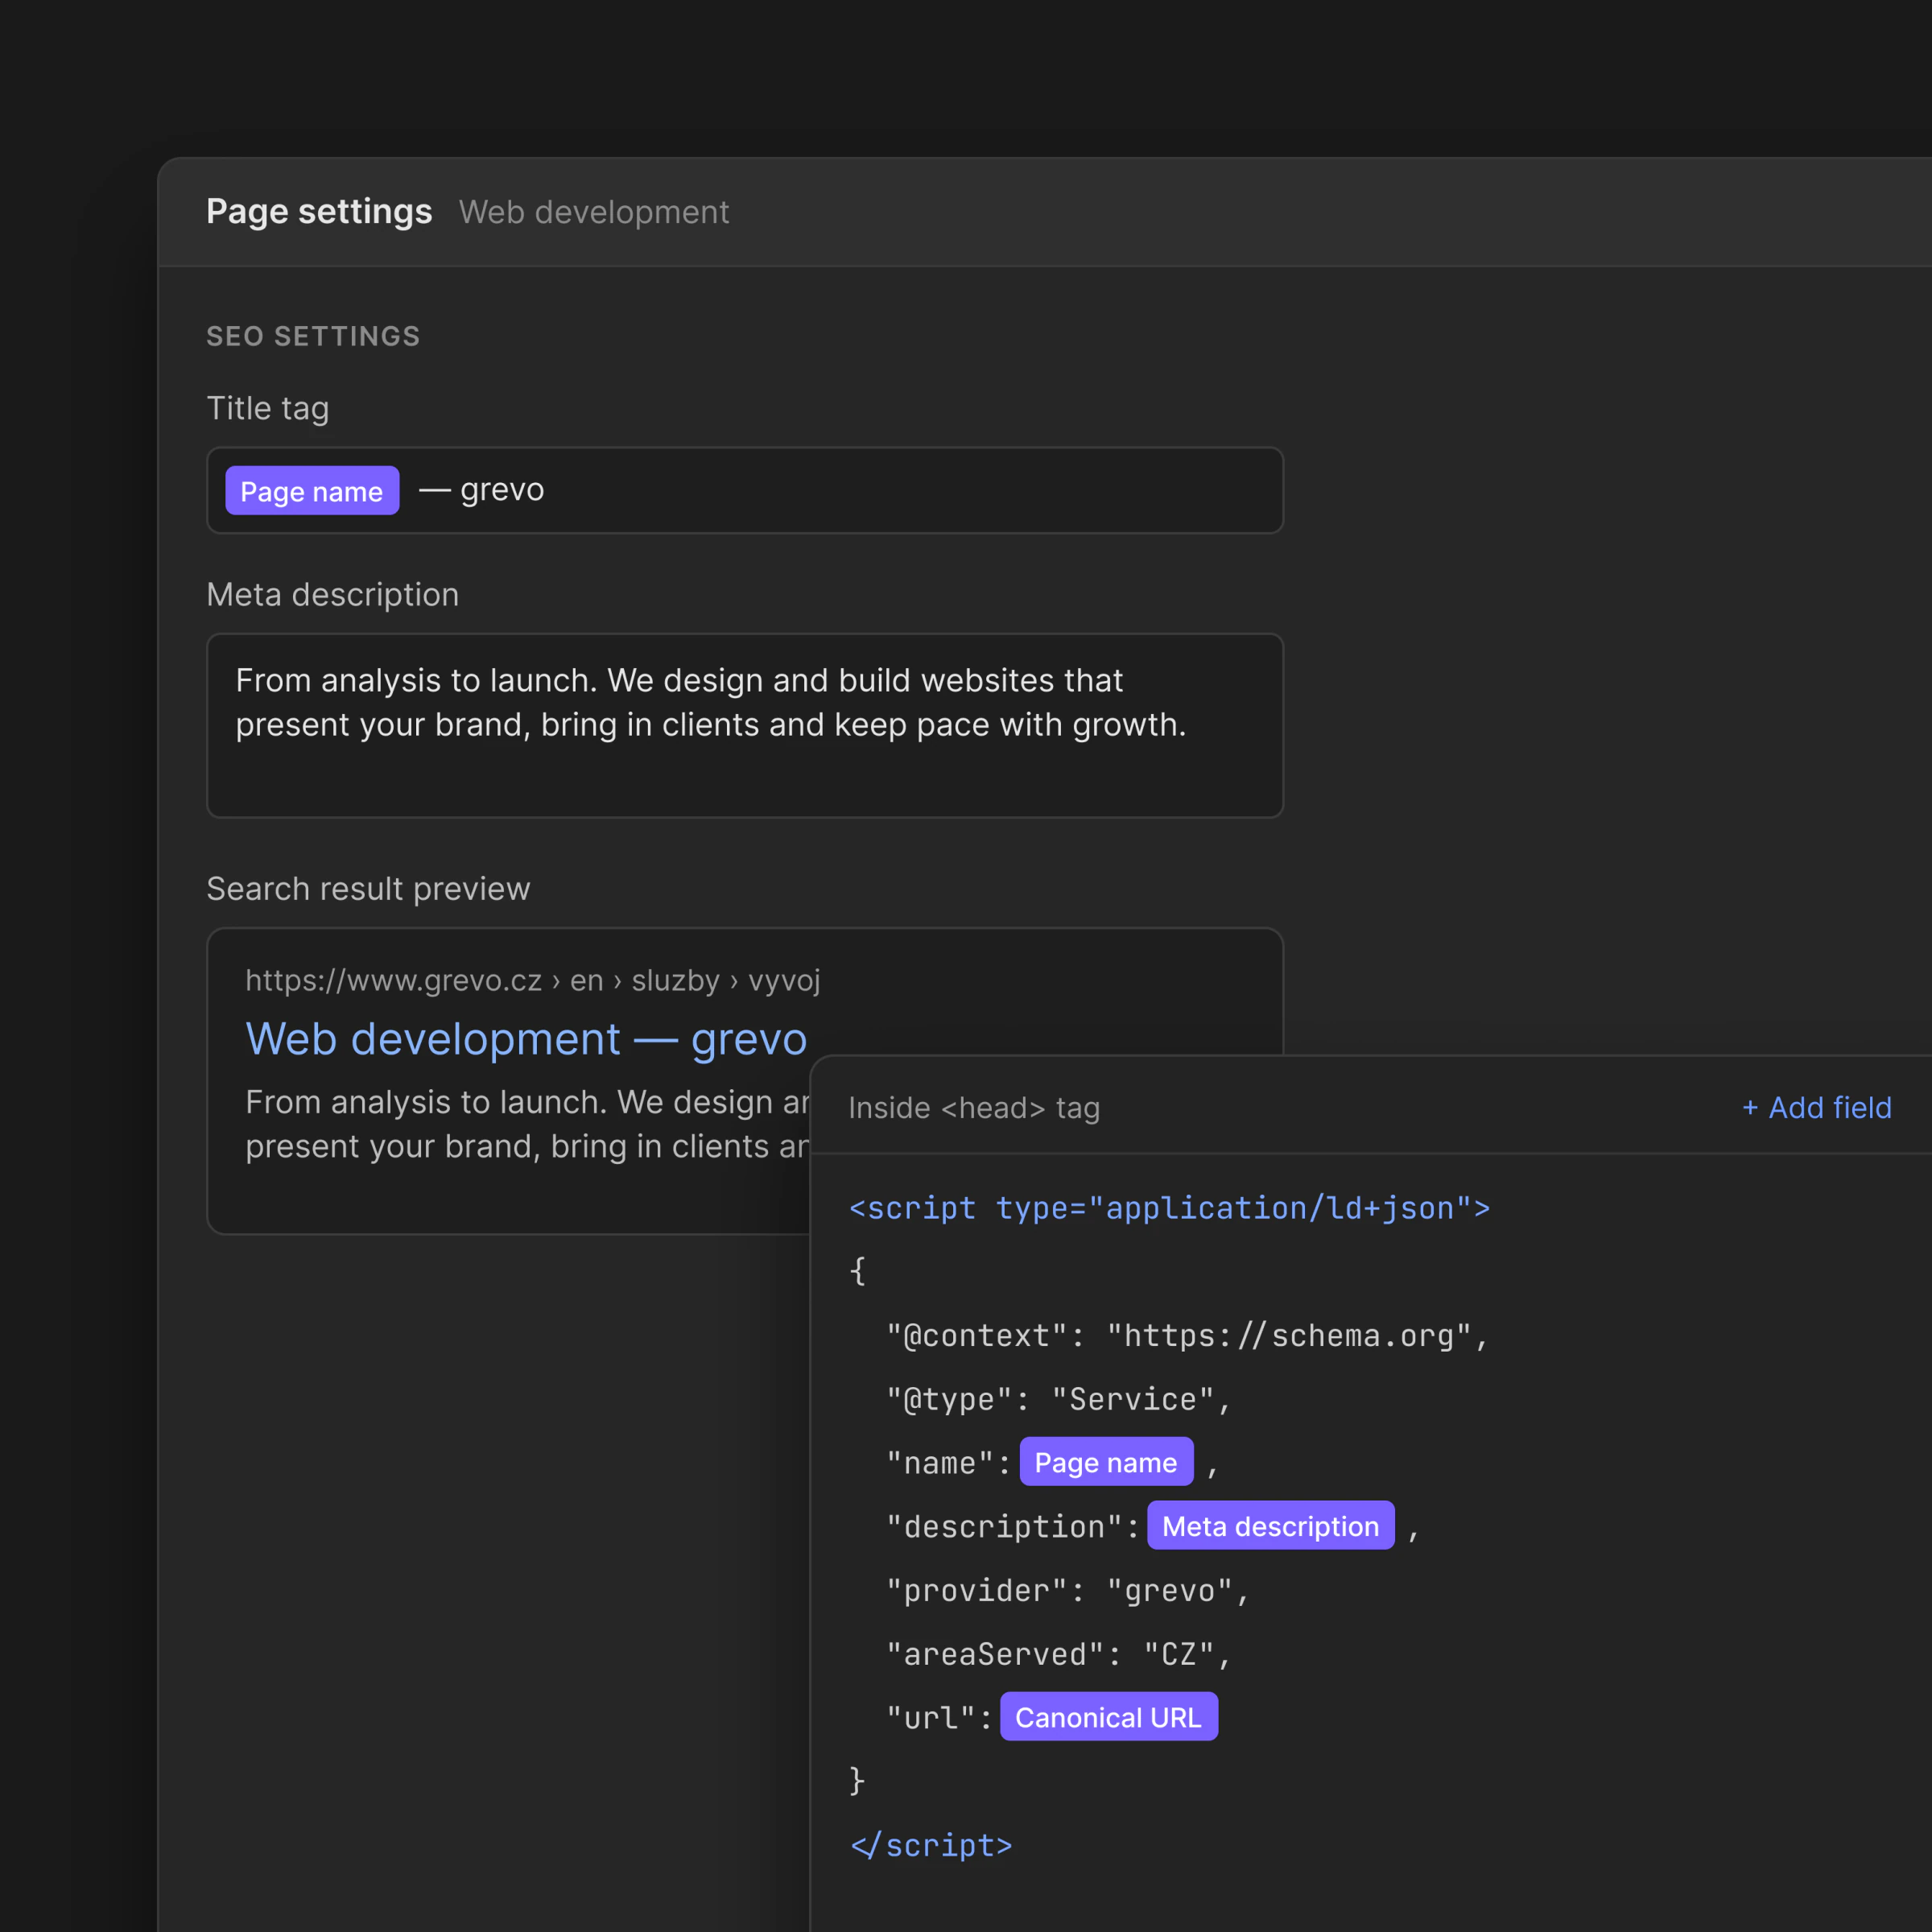1932x1932 pixels.
Task: Click the Meta description text area
Action: (745, 725)
